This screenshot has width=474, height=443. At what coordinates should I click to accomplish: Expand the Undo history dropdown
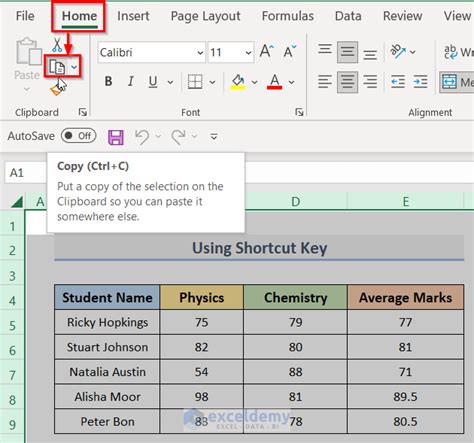[158, 136]
